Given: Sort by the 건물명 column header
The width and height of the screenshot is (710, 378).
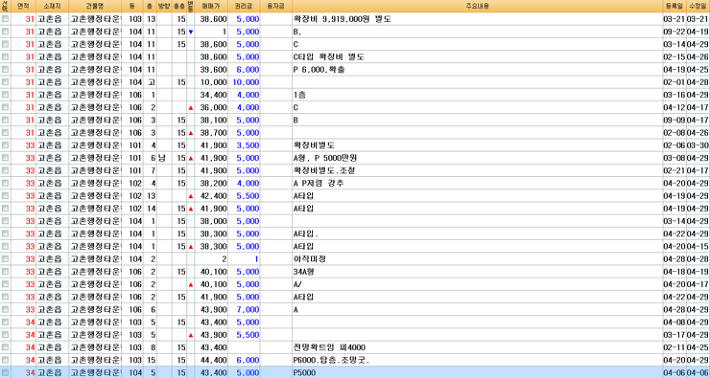Looking at the screenshot, I should point(95,6).
